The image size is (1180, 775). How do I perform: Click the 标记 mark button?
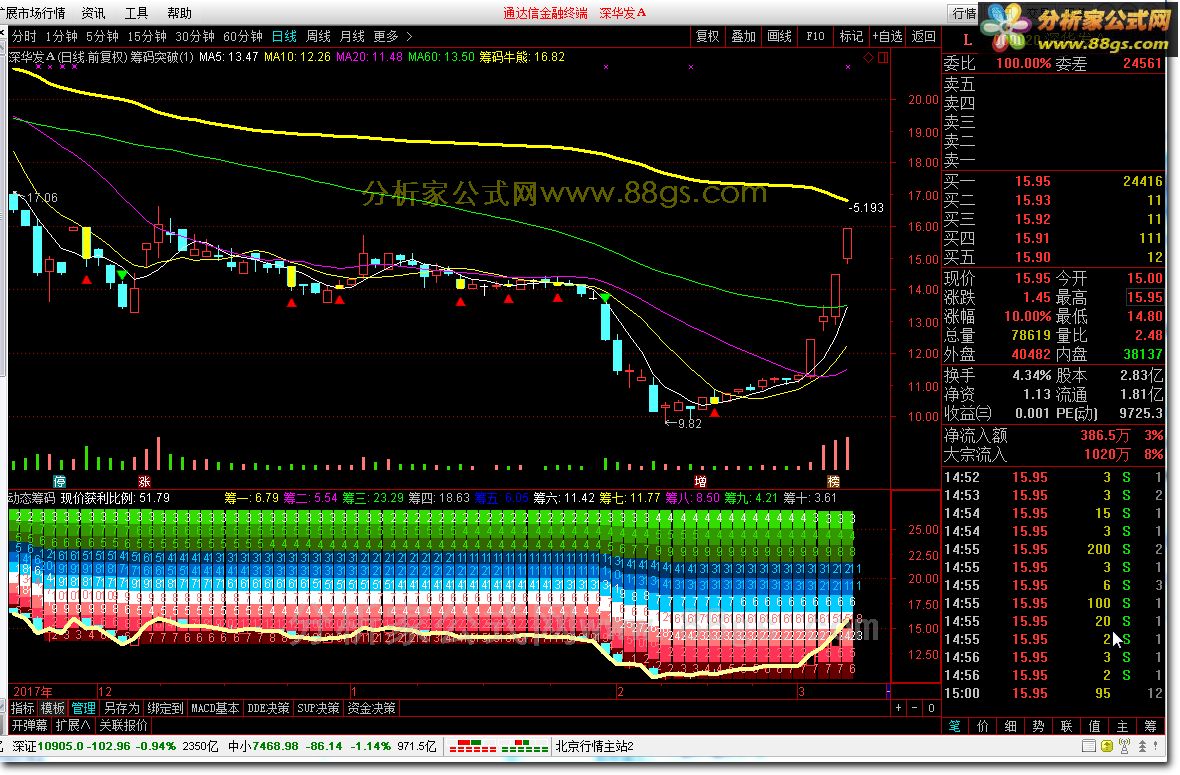pos(851,36)
